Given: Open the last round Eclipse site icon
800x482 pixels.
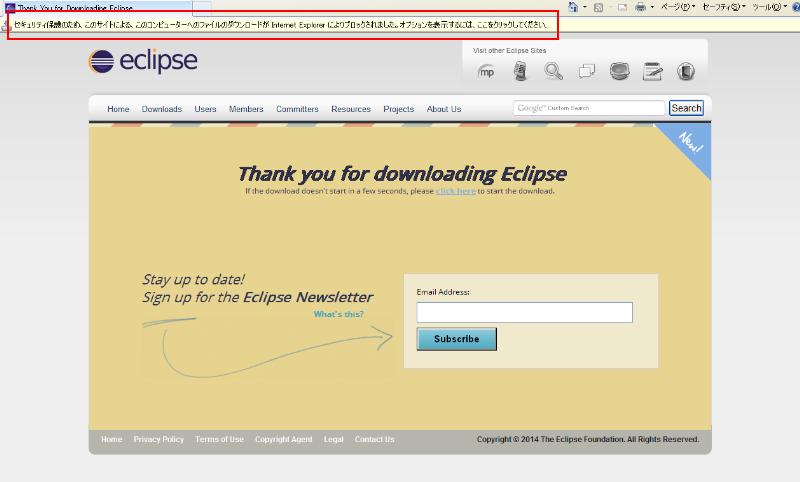Looking at the screenshot, I should (686, 71).
